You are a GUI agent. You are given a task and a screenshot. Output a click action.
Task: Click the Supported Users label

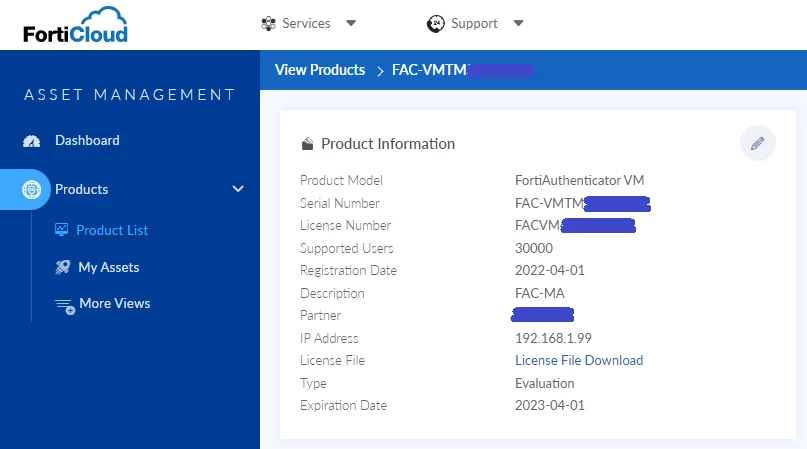(346, 248)
